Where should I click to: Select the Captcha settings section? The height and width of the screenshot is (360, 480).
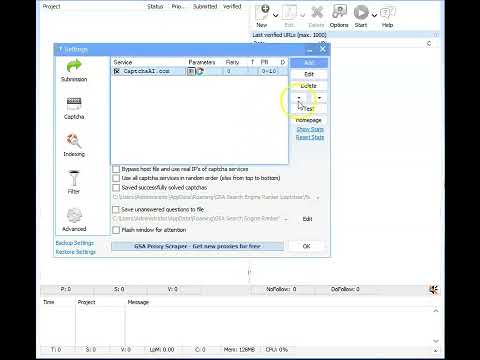click(x=74, y=108)
